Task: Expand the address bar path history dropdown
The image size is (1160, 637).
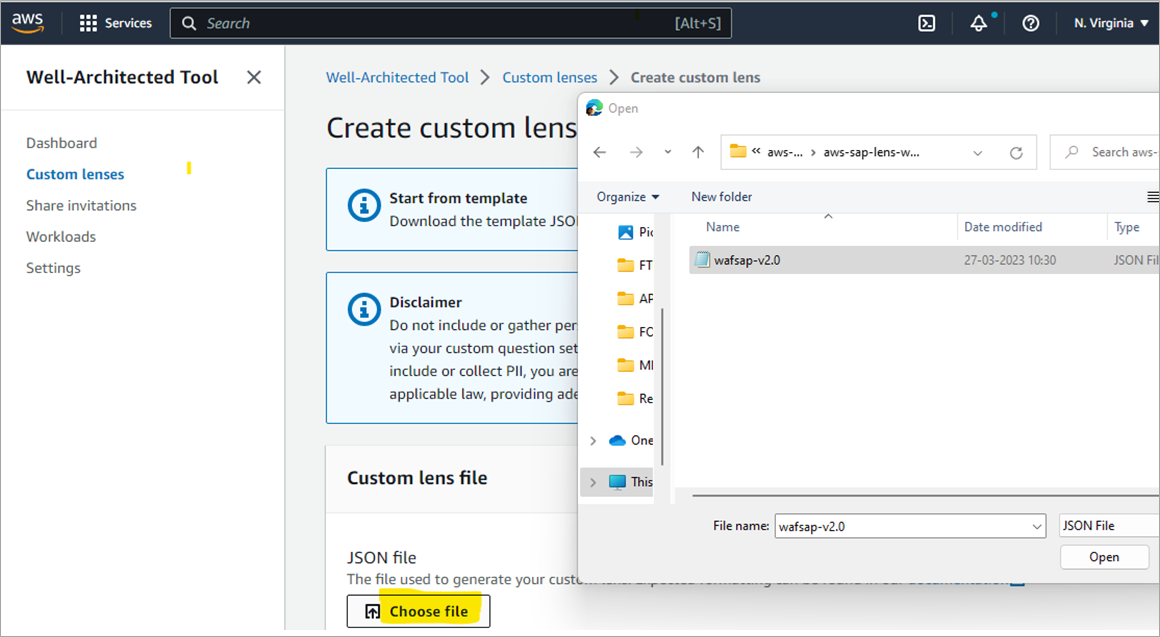Action: click(977, 152)
